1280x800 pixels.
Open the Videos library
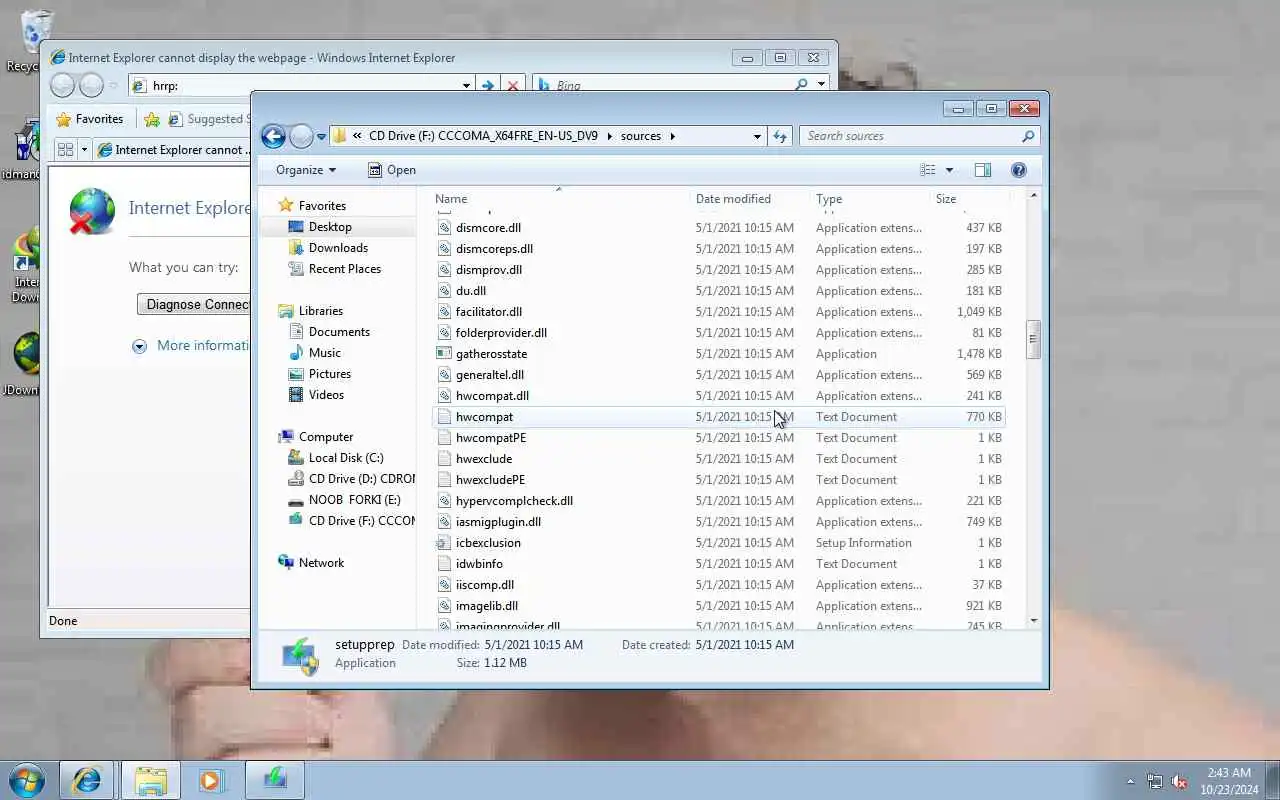tap(326, 395)
